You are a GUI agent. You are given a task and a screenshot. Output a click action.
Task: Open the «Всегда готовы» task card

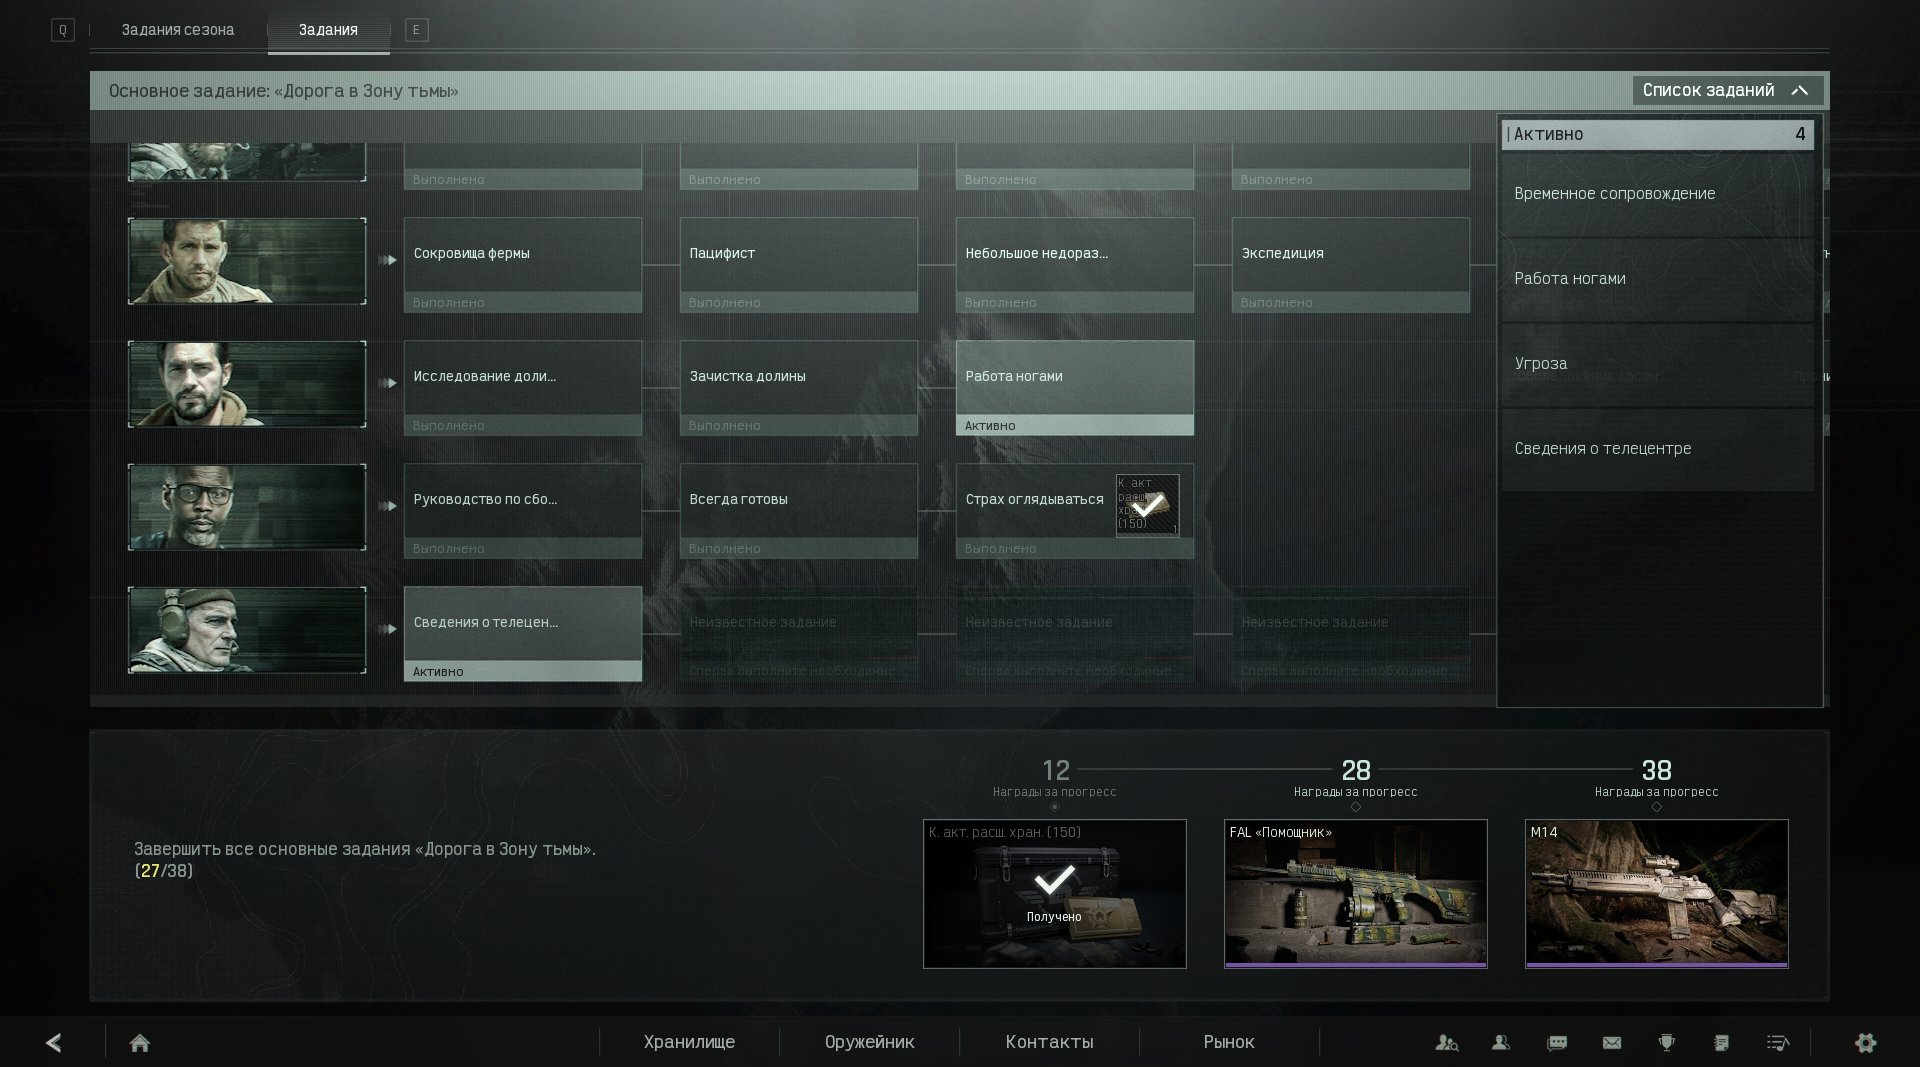pos(799,511)
